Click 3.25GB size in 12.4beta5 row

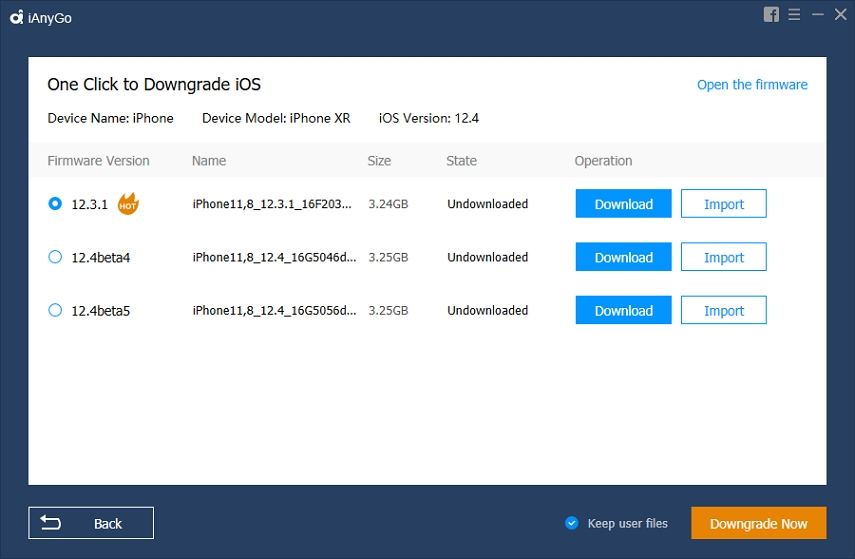pos(388,310)
